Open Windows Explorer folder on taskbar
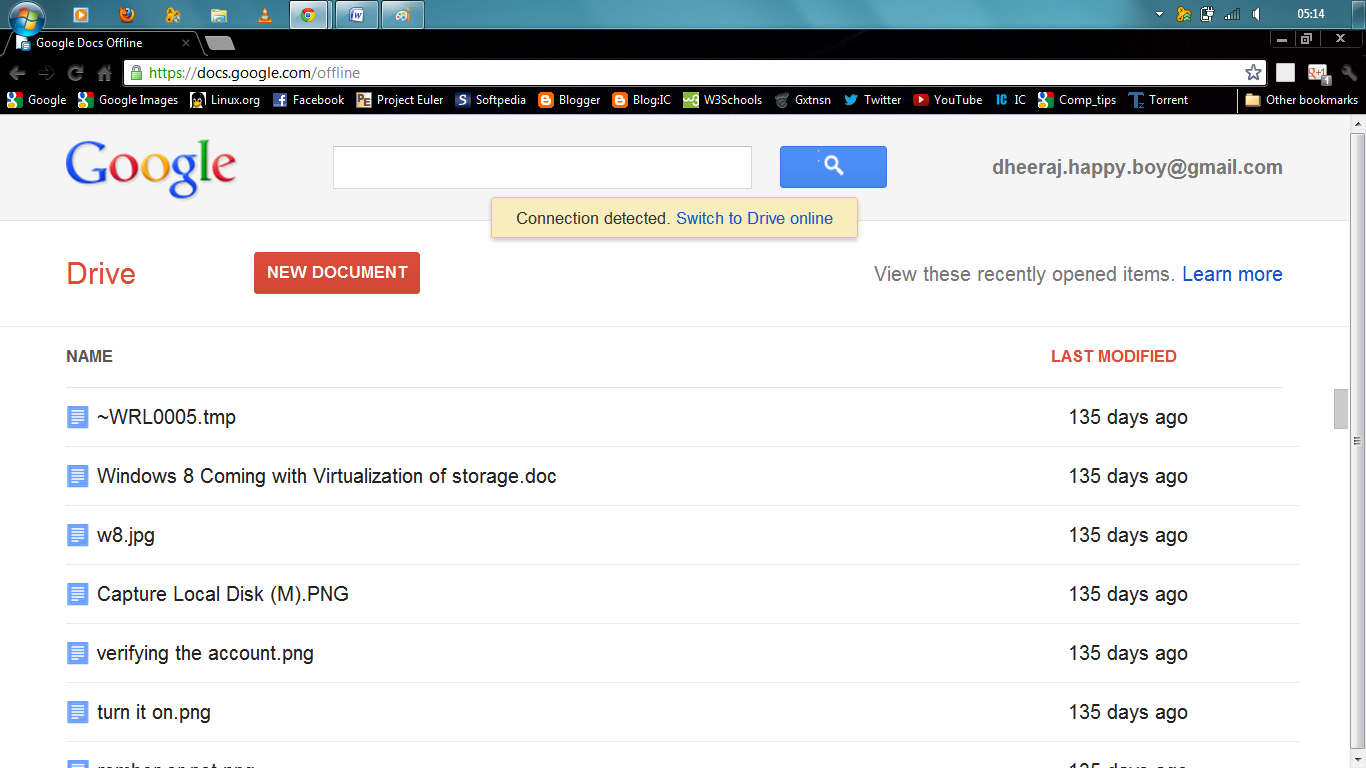1366x768 pixels. 219,15
